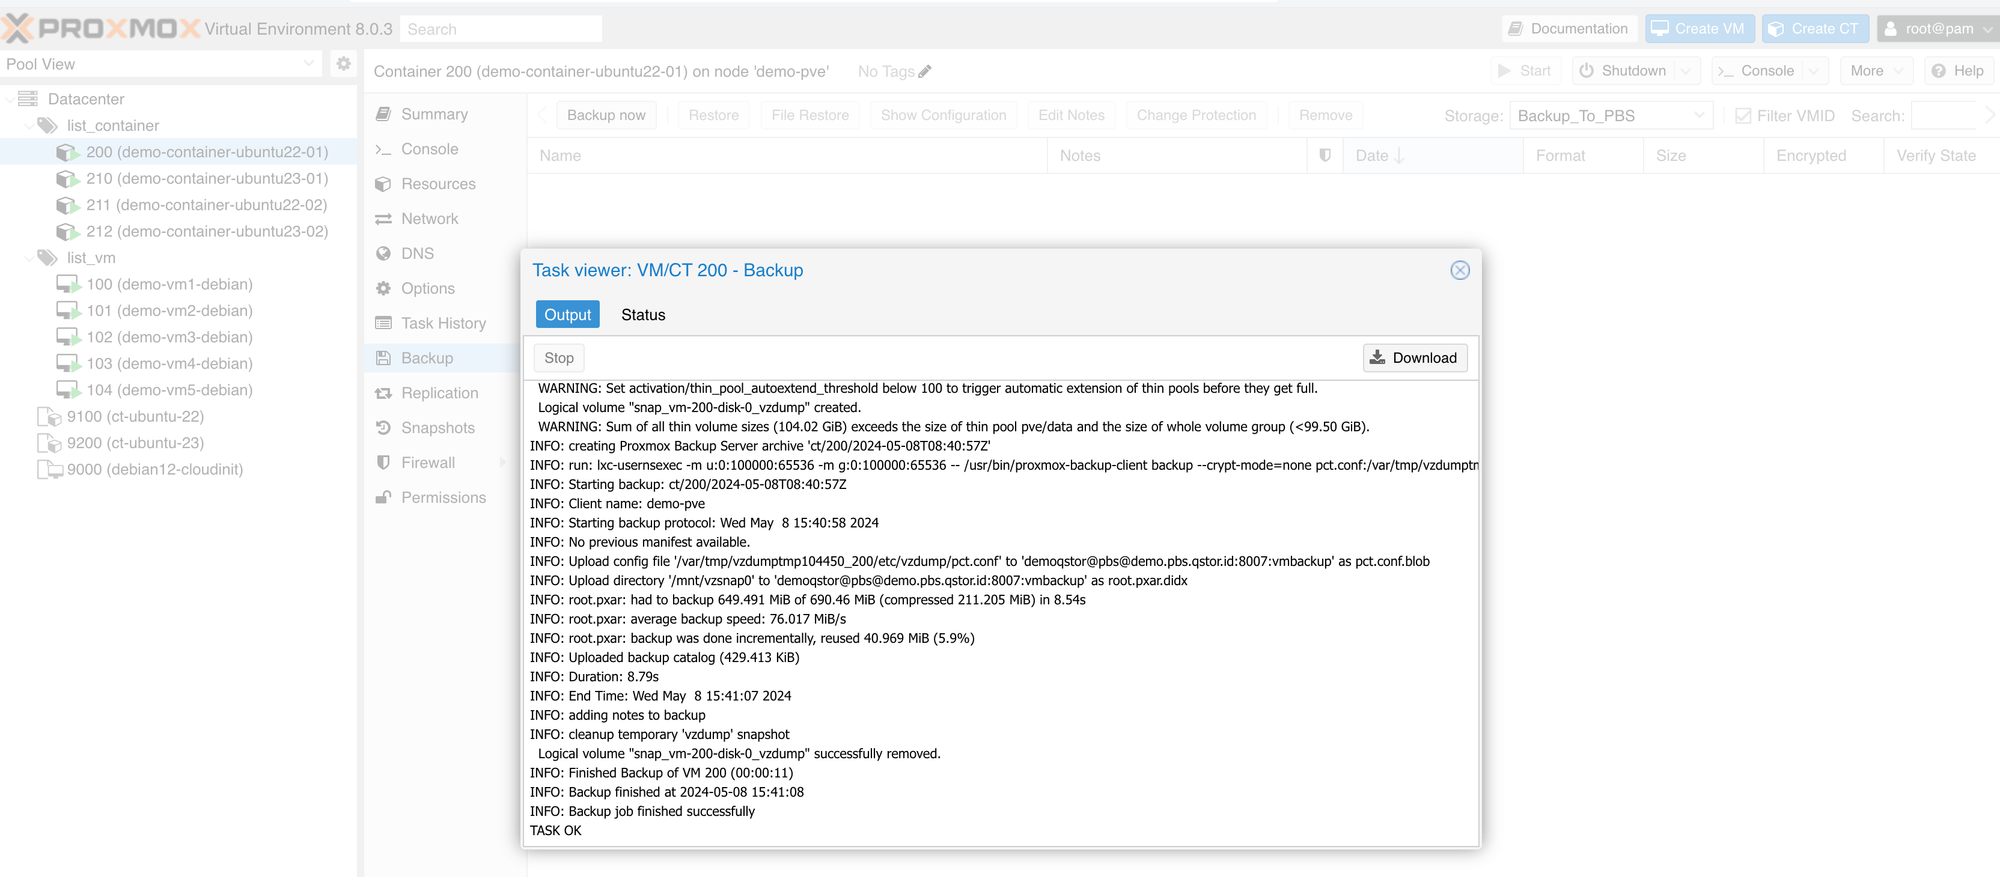The width and height of the screenshot is (2000, 877).
Task: Expand the Firewall submenu arrow
Action: [x=503, y=462]
